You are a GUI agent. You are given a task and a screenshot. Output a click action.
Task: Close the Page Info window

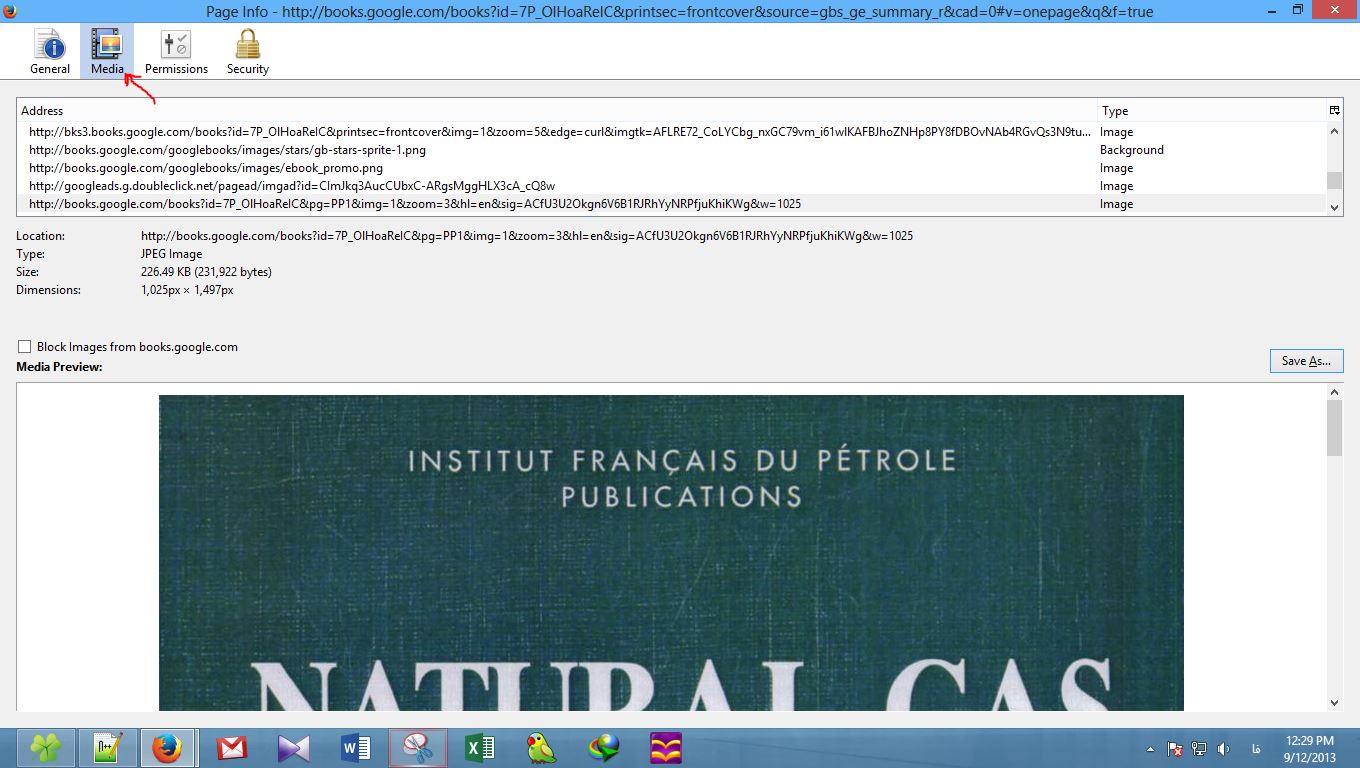(x=1335, y=10)
